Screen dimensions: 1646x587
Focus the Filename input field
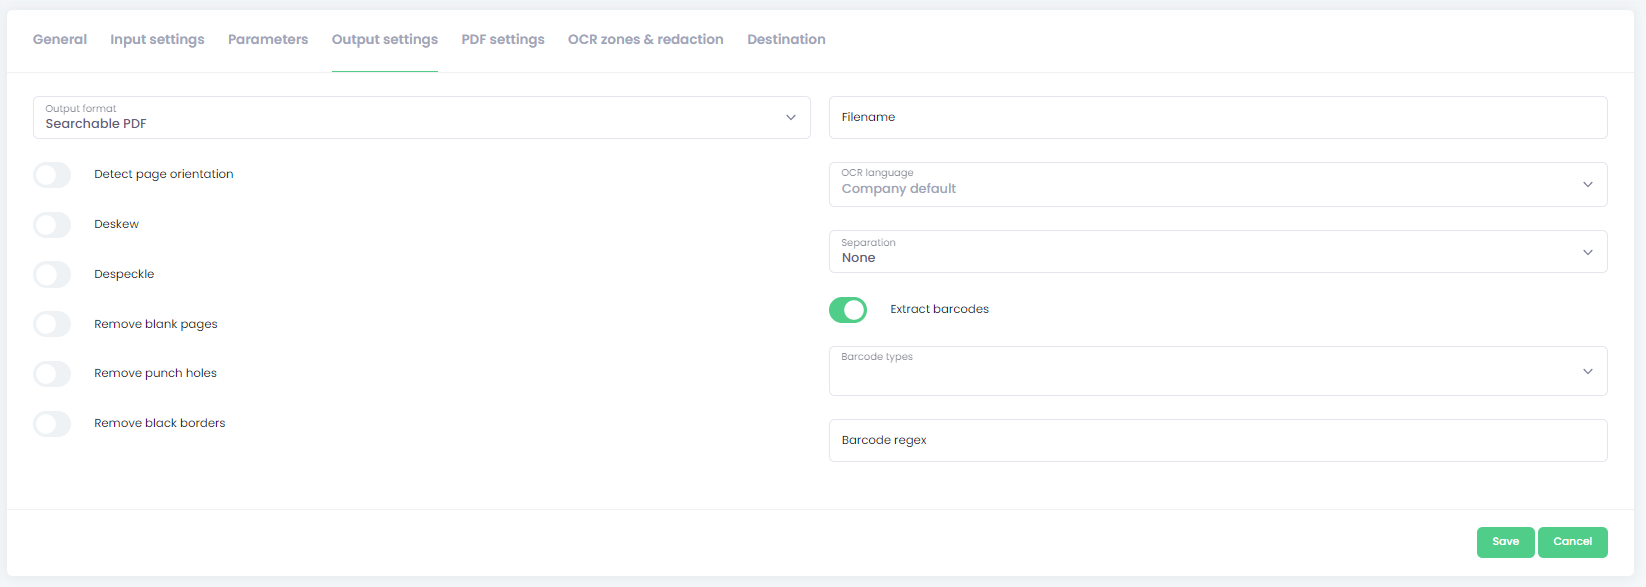(x=1218, y=117)
